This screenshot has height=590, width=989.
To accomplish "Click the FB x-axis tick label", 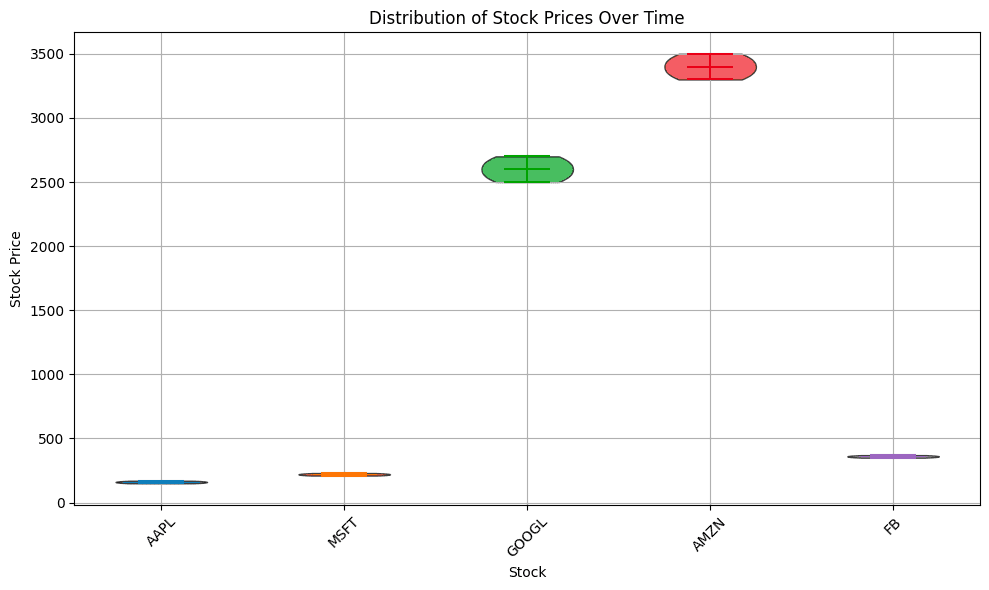I will 892,526.
